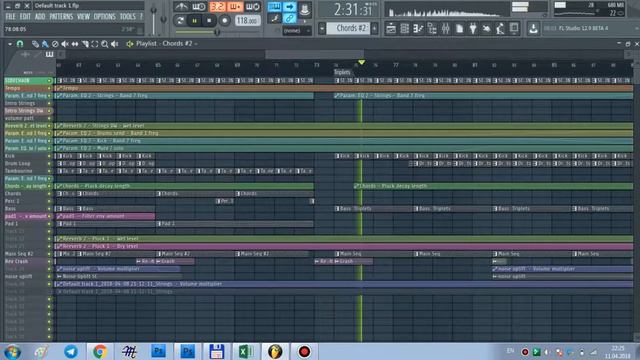Screen dimensions: 640x360
Task: Select the playlist Playback speaker tool
Action: (x=115, y=44)
